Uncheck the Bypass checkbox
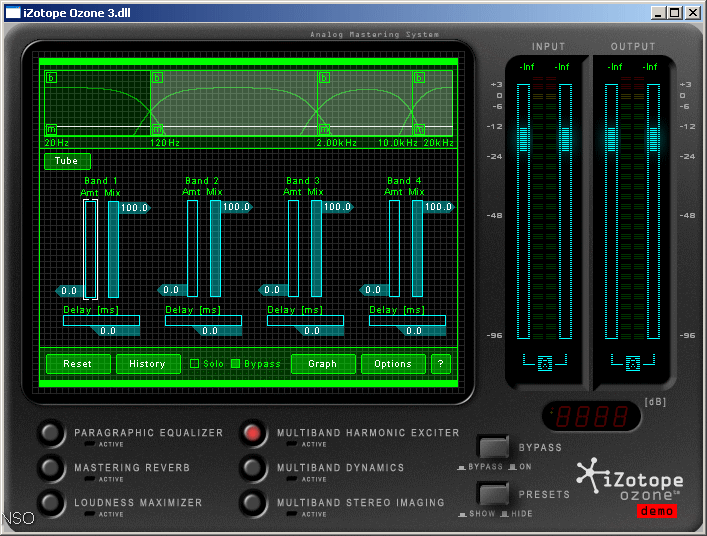Viewport: 707px width, 536px height. click(x=235, y=364)
